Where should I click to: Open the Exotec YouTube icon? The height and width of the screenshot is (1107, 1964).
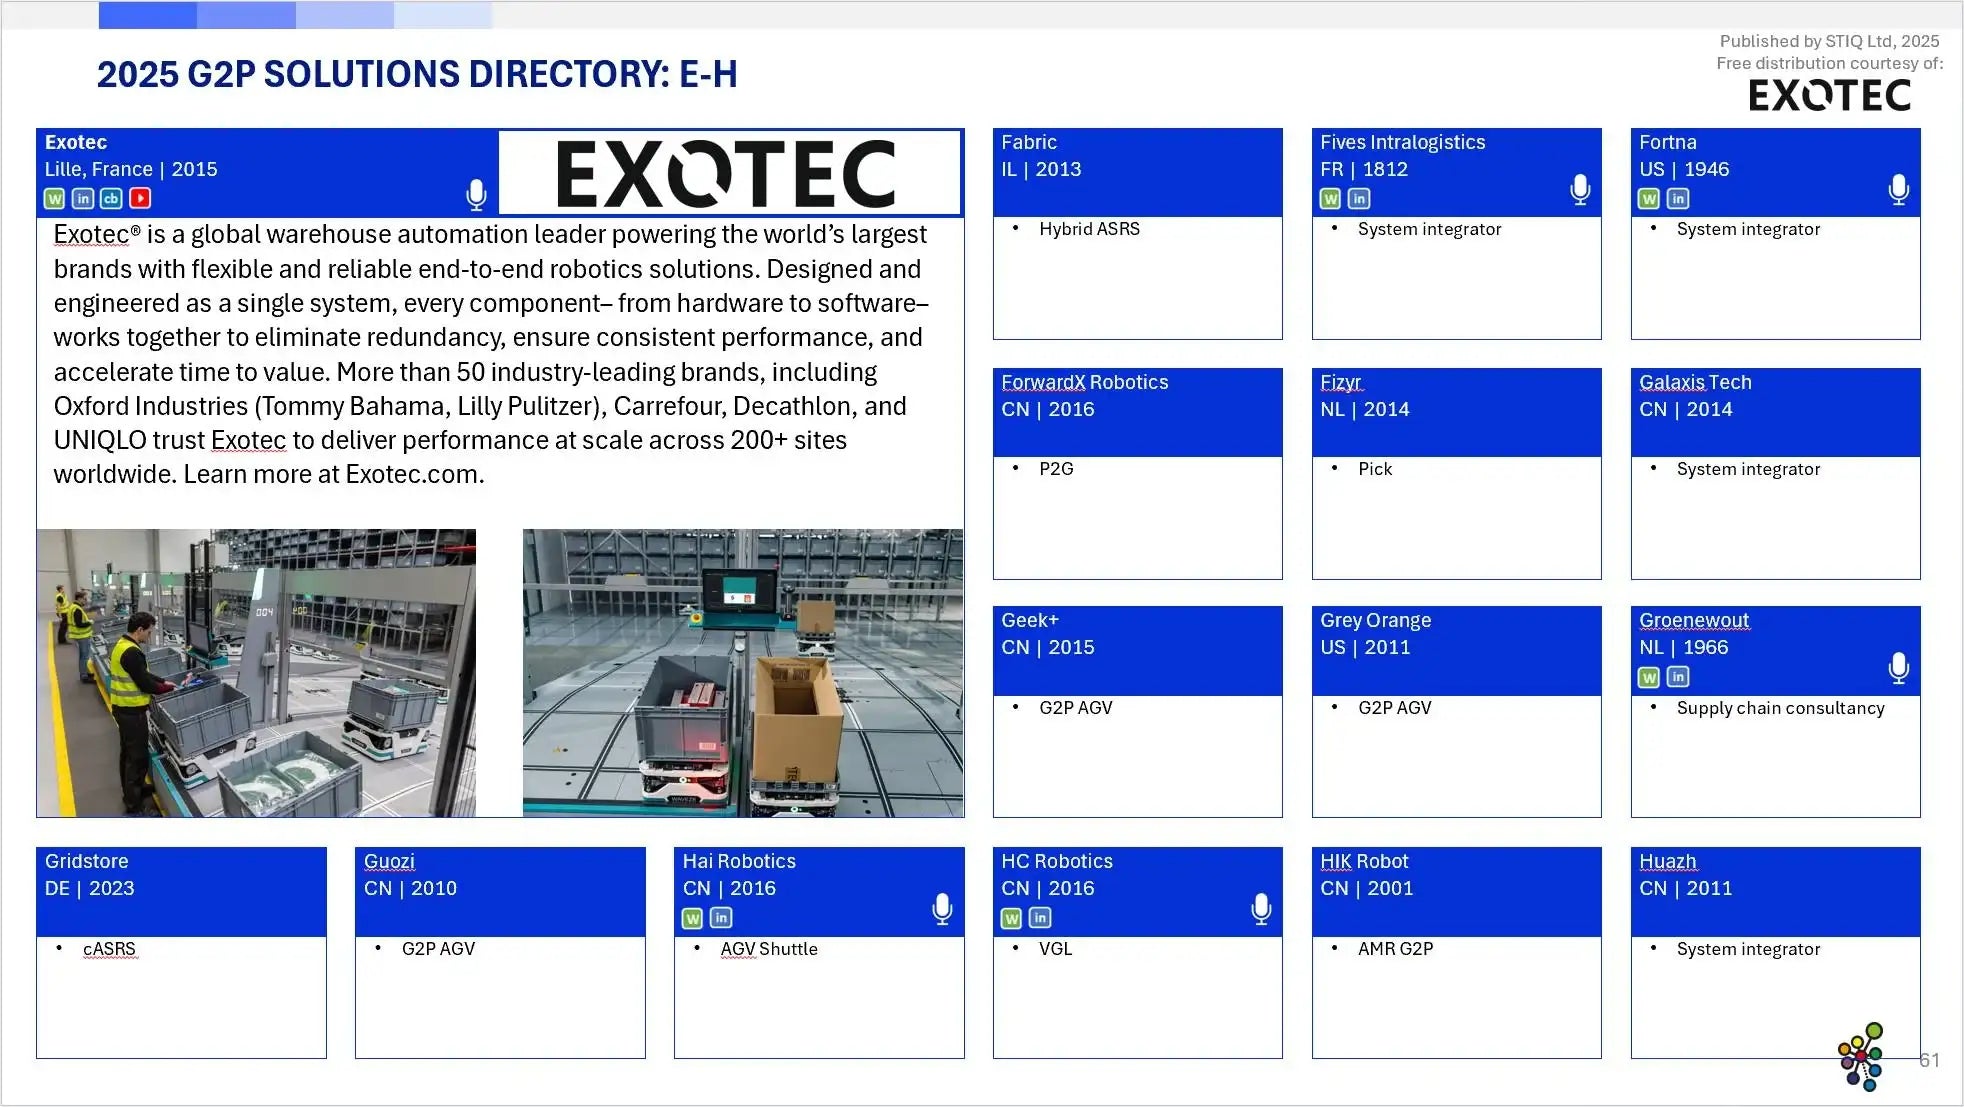(x=140, y=199)
